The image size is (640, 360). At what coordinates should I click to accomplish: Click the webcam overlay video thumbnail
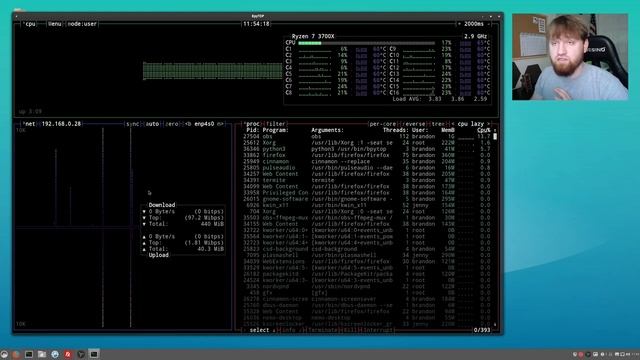[x=570, y=57]
